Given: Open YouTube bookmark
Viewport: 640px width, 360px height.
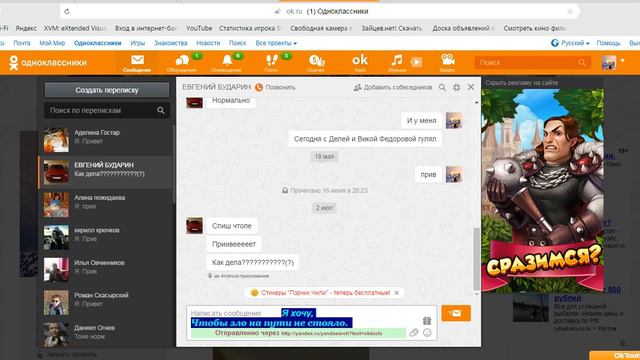Looking at the screenshot, I should coord(199,28).
